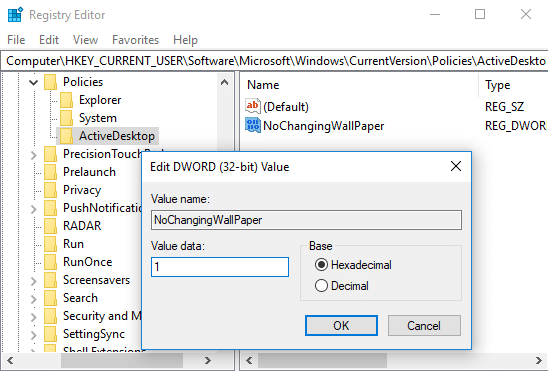The height and width of the screenshot is (371, 548).
Task: Select the Privacy tree label
Action: (x=82, y=190)
